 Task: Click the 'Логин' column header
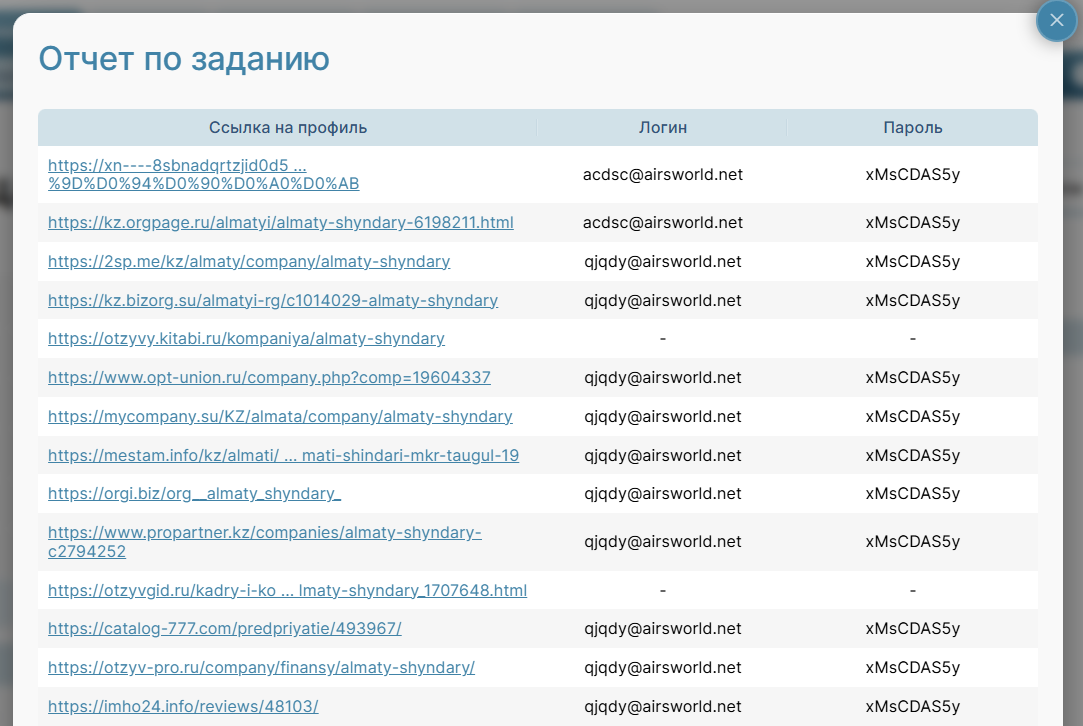(662, 128)
